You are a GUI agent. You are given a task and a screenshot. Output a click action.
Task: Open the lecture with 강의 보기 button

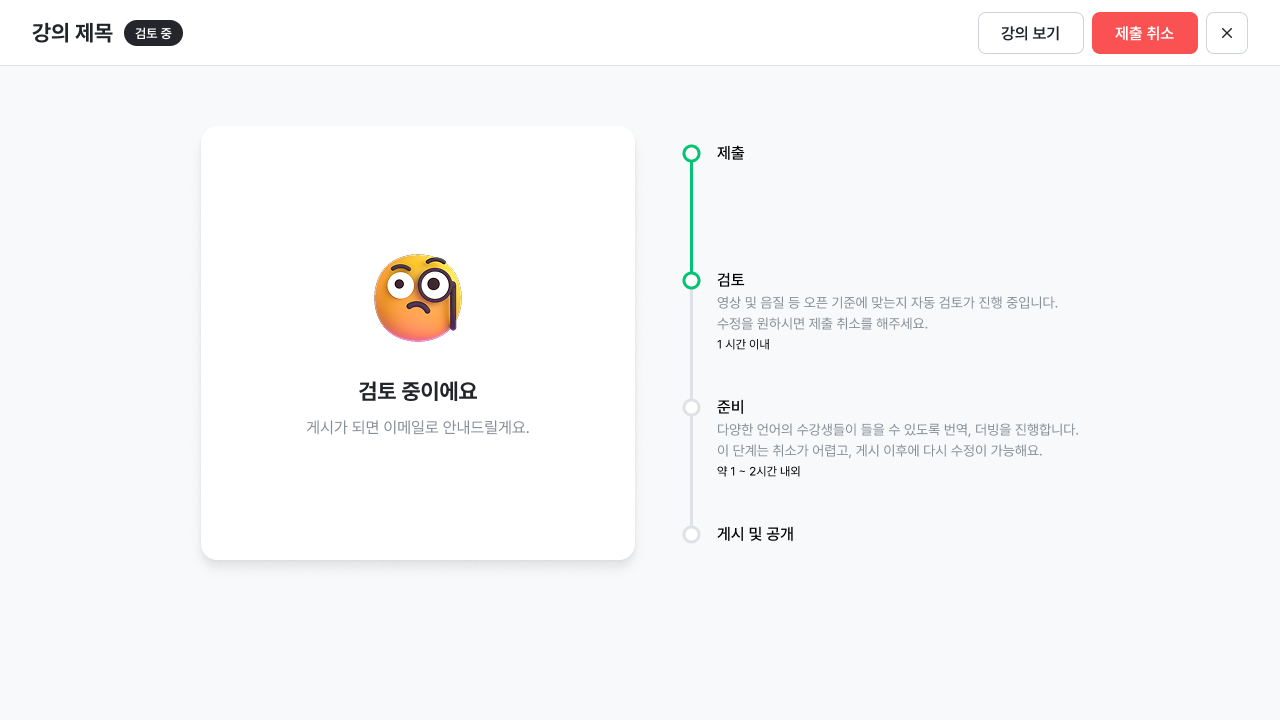1030,33
